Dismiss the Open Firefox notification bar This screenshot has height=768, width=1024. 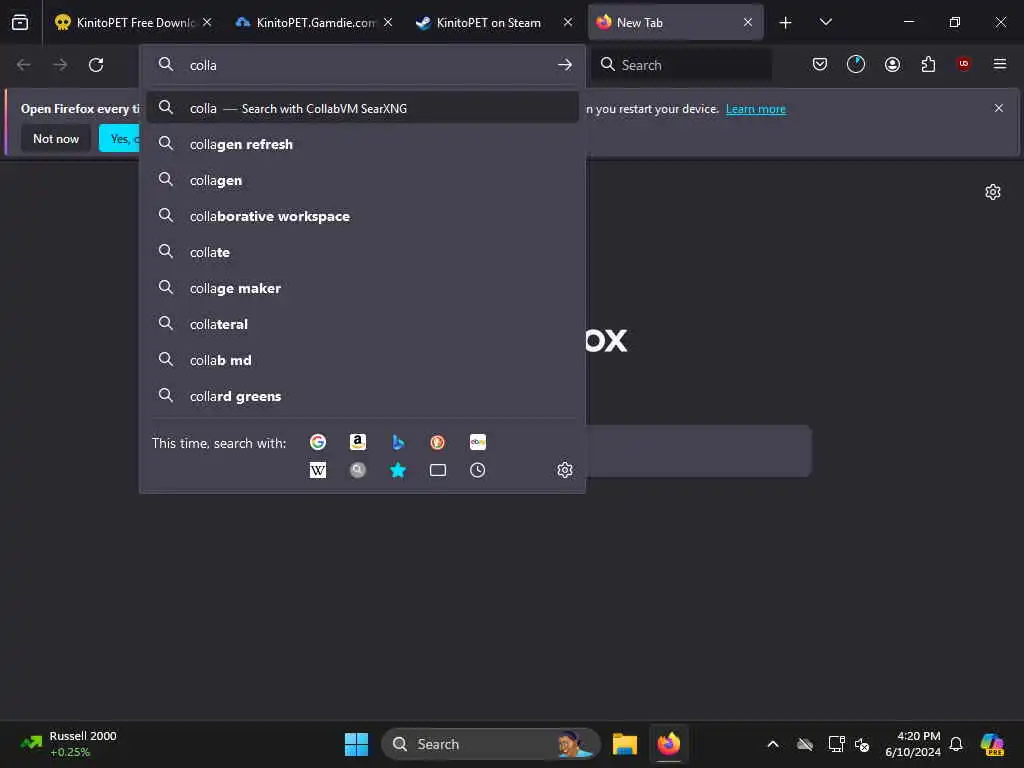tap(999, 108)
